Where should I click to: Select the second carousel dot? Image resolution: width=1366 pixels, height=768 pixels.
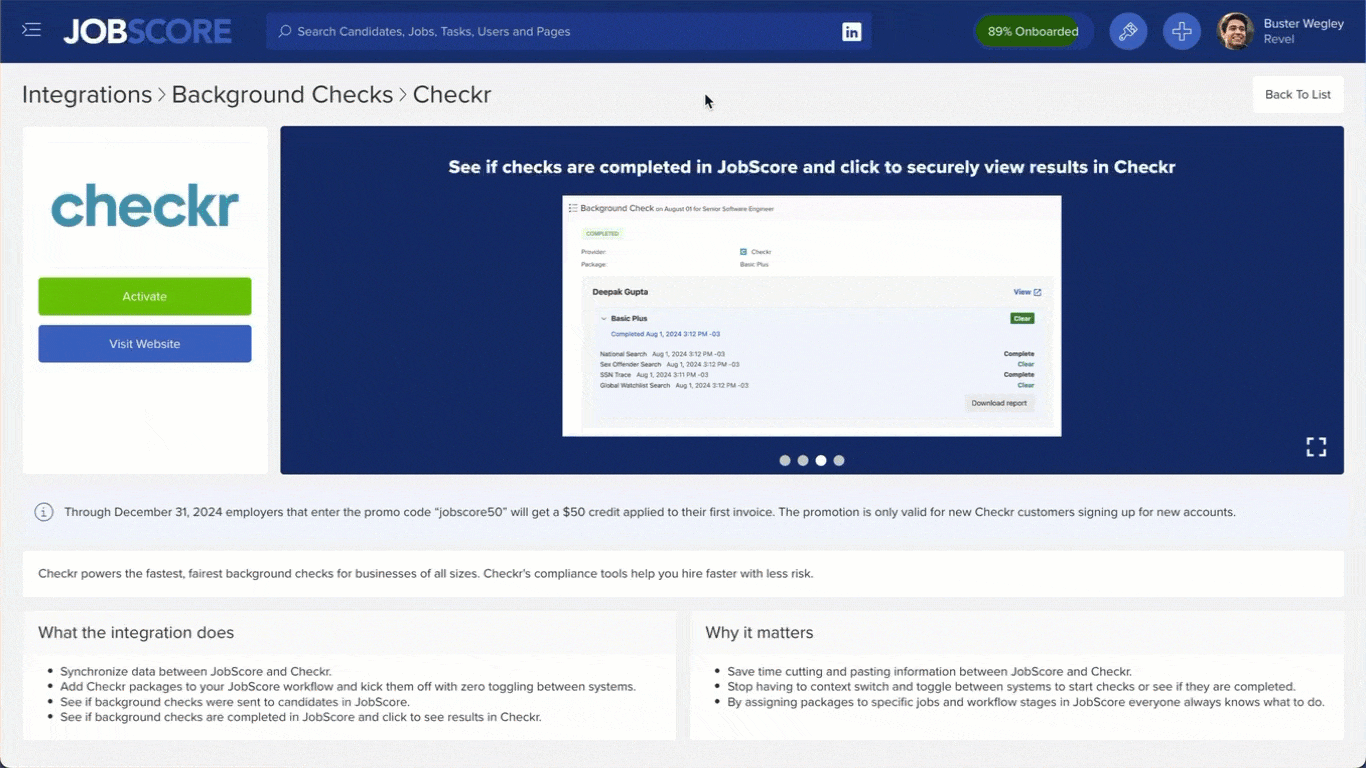(803, 460)
